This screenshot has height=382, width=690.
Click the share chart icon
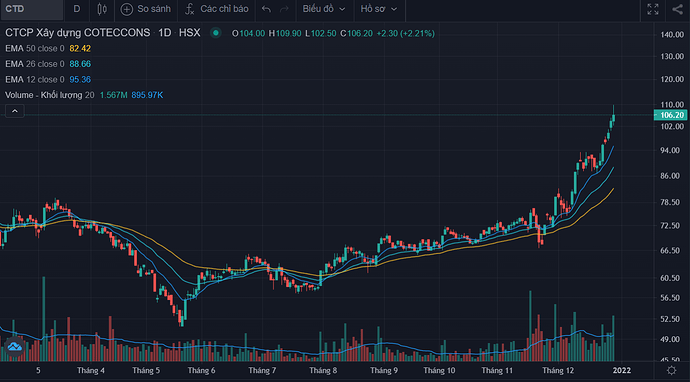click(677, 9)
